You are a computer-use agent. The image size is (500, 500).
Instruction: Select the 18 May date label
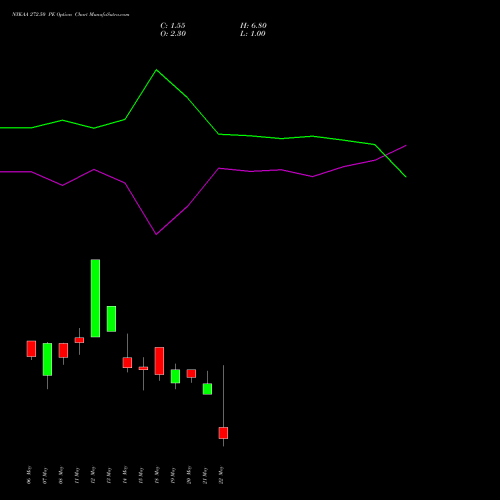tap(157, 475)
